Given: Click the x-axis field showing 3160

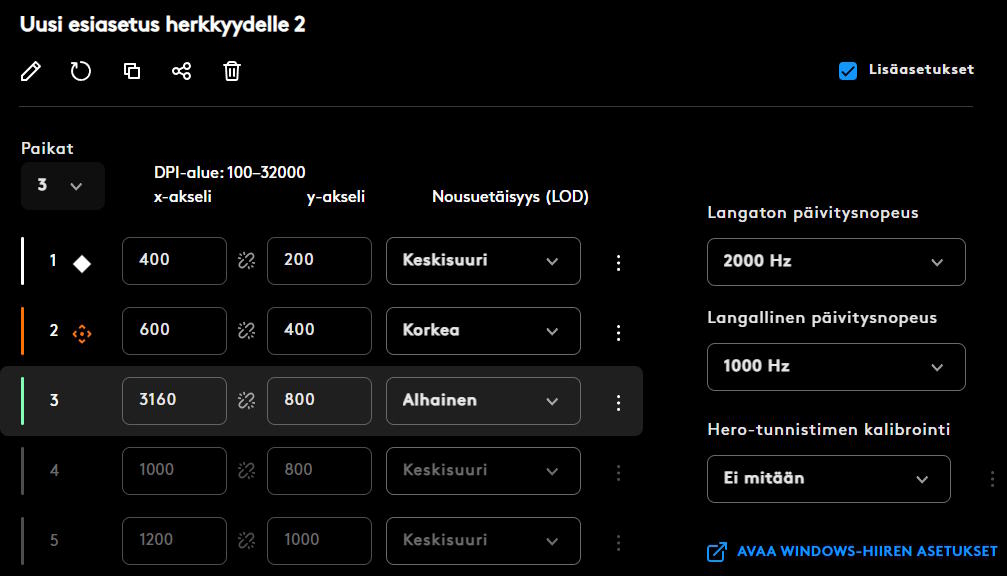Looking at the screenshot, I should (x=174, y=401).
